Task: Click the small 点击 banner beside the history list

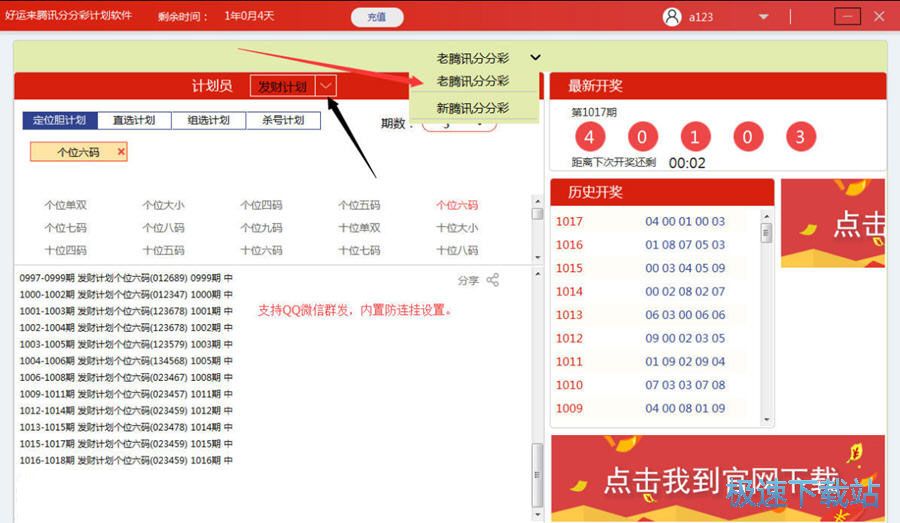Action: click(833, 223)
